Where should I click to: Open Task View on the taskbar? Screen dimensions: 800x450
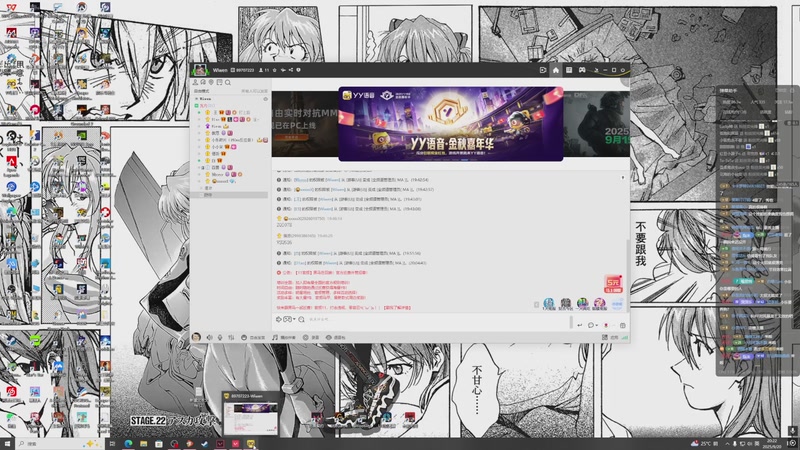pyautogui.click(x=112, y=444)
